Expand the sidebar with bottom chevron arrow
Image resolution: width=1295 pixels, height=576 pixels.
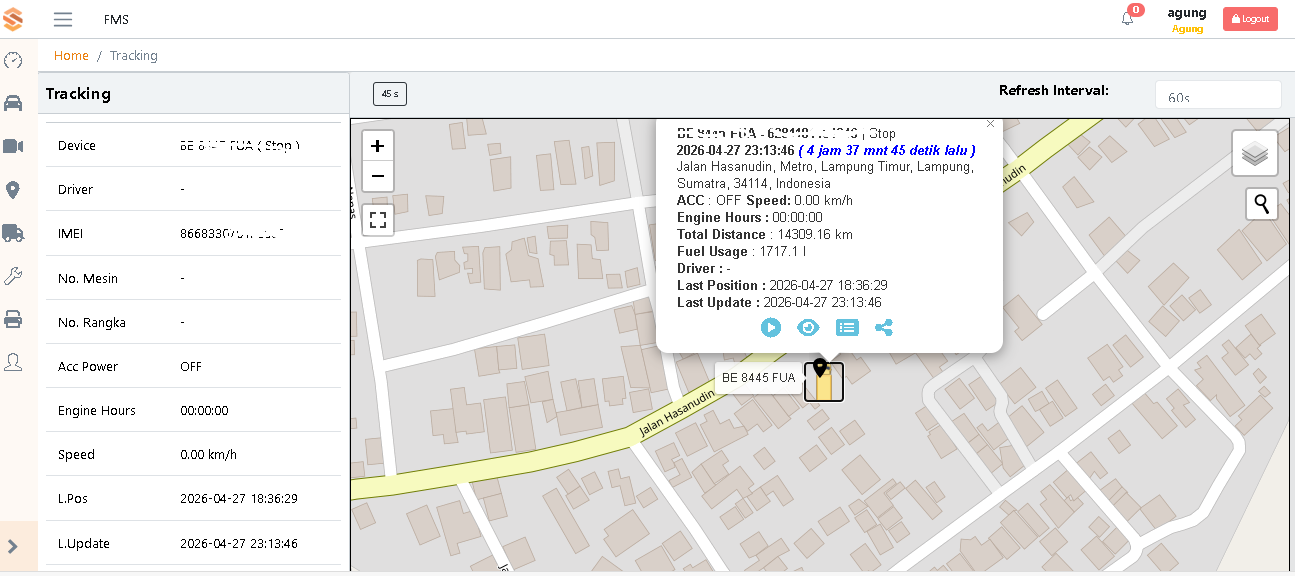point(13,546)
